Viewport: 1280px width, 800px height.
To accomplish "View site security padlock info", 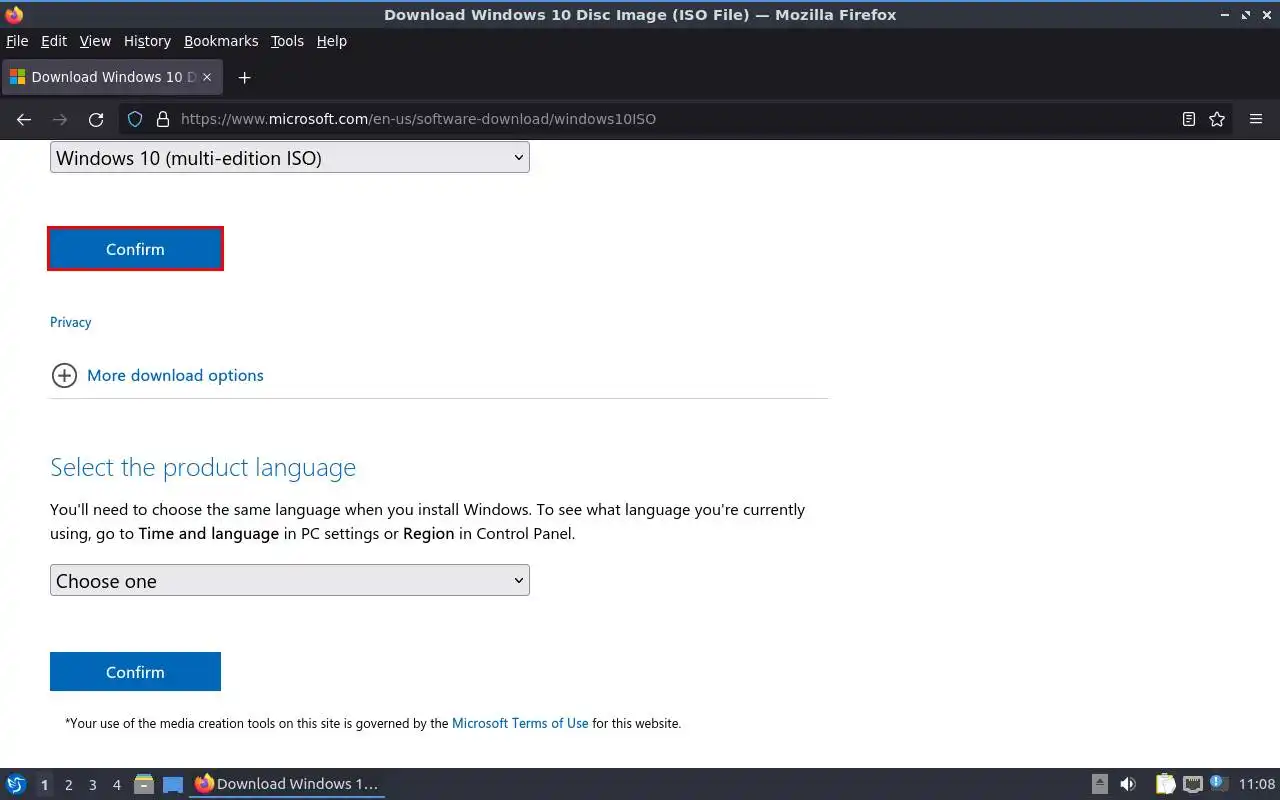I will [163, 119].
